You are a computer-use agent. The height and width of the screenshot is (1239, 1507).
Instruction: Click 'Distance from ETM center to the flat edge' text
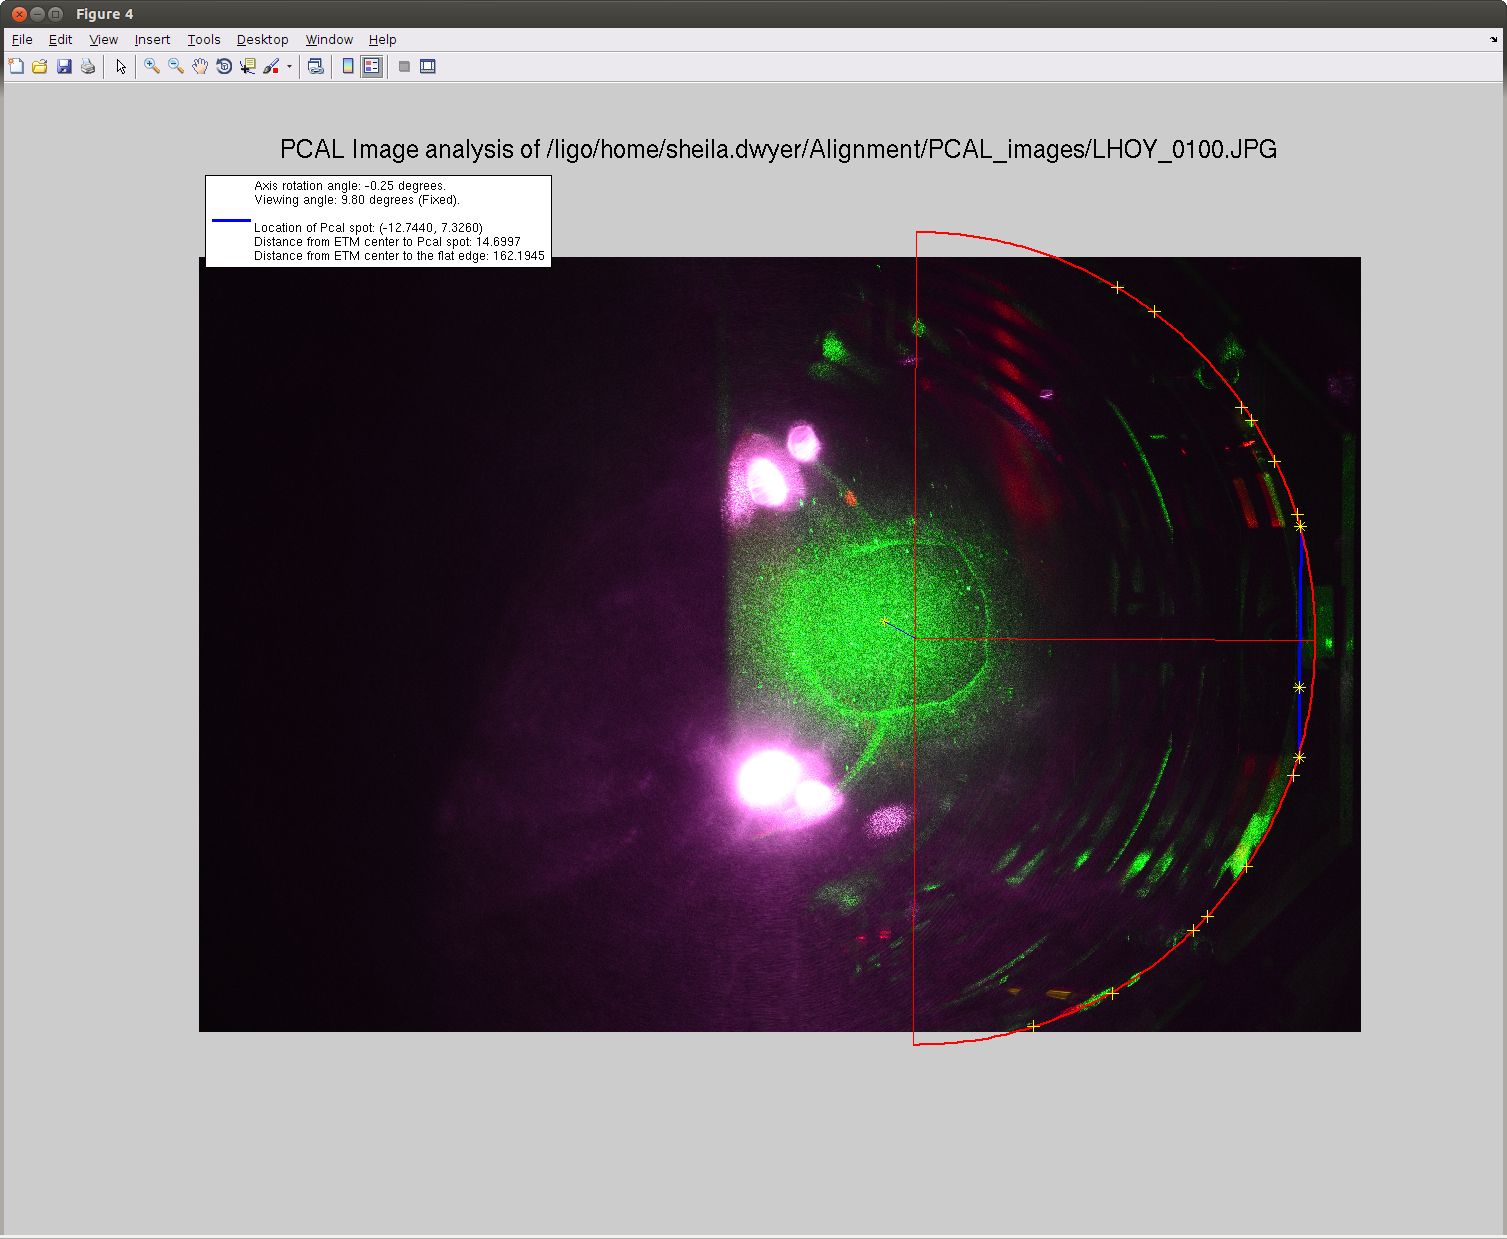(400, 256)
